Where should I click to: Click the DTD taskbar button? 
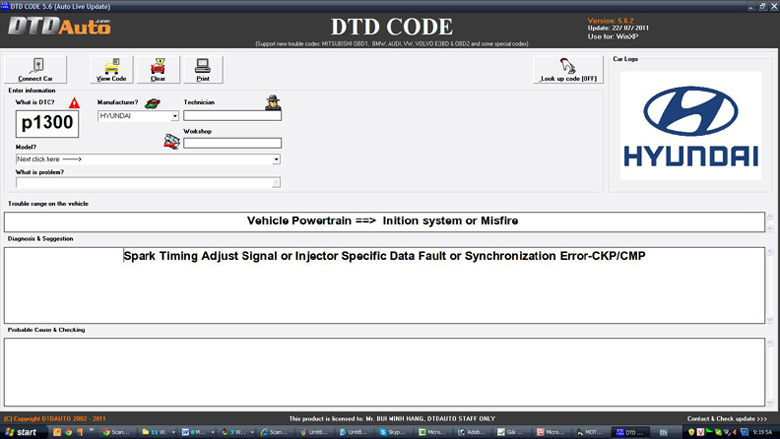click(630, 432)
